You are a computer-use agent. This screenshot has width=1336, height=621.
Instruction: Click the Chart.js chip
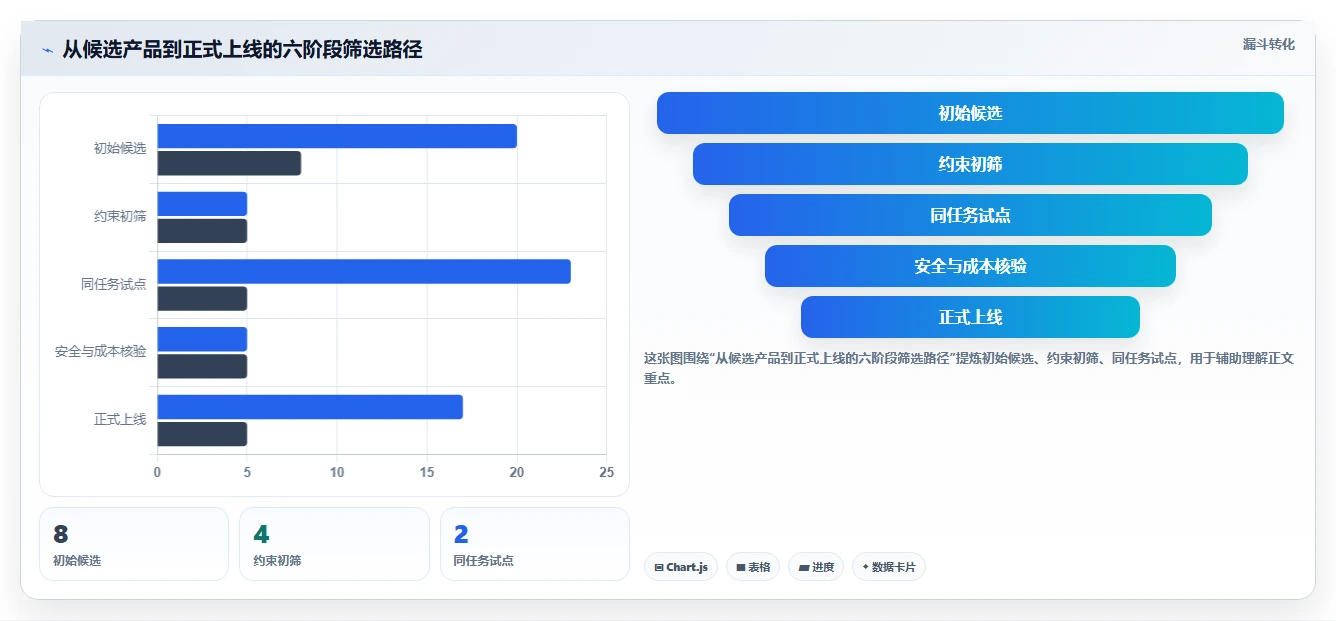point(681,567)
